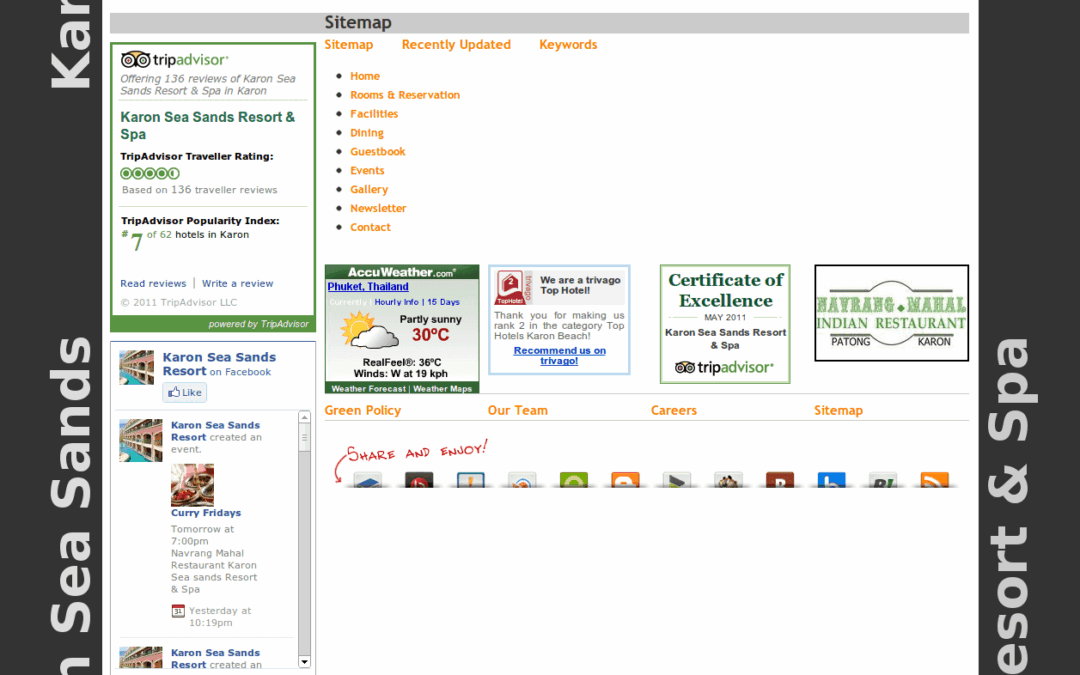This screenshot has height=675, width=1080.
Task: Open the Write a review link
Action: [x=238, y=284]
